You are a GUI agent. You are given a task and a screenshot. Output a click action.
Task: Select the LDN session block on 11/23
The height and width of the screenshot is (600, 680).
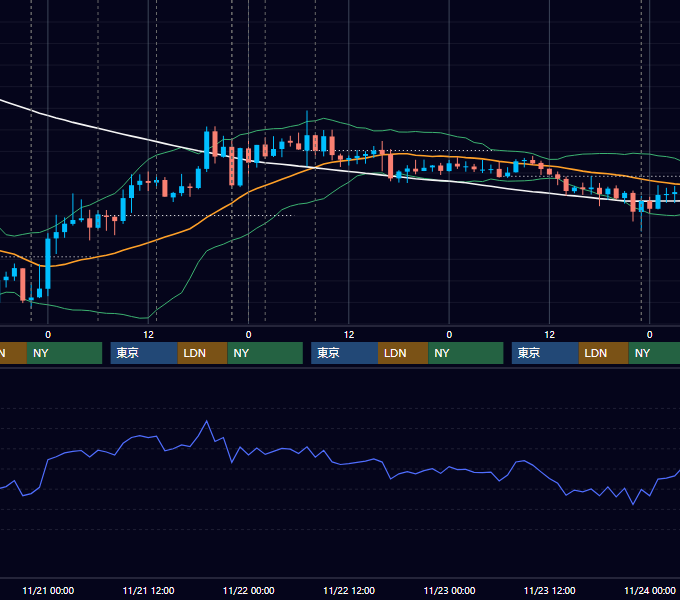click(x=604, y=353)
